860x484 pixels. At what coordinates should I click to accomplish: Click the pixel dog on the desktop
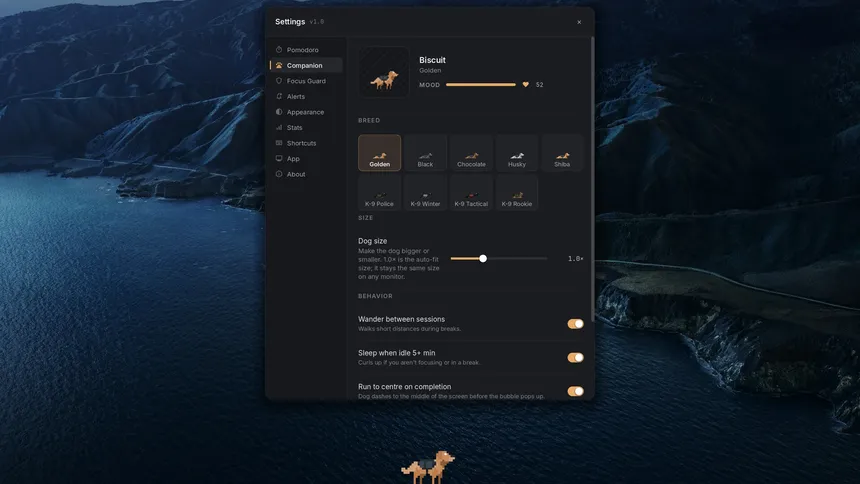[428, 467]
